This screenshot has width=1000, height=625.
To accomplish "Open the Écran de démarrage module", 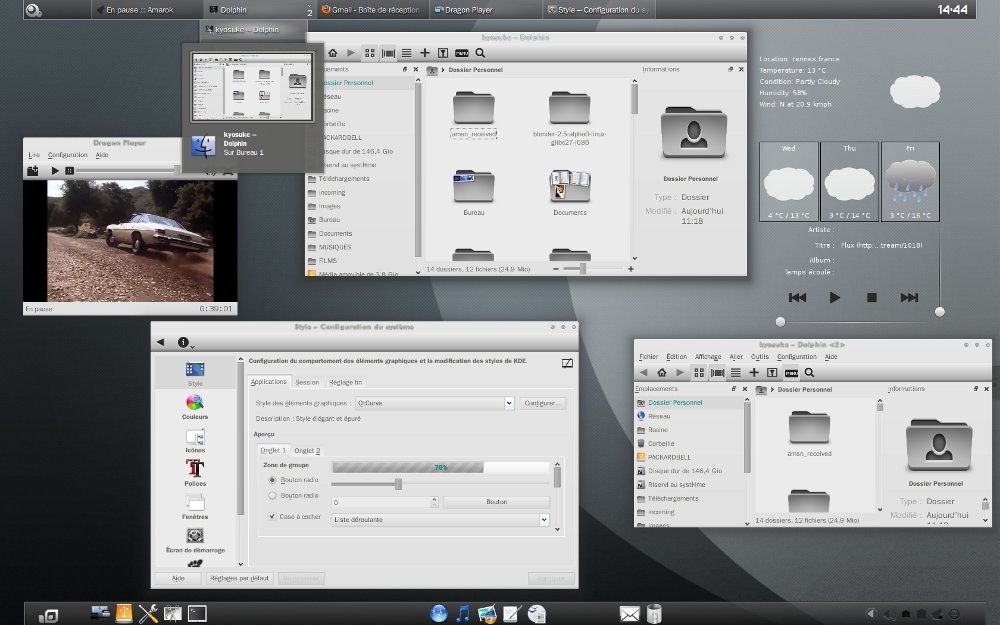I will point(195,540).
